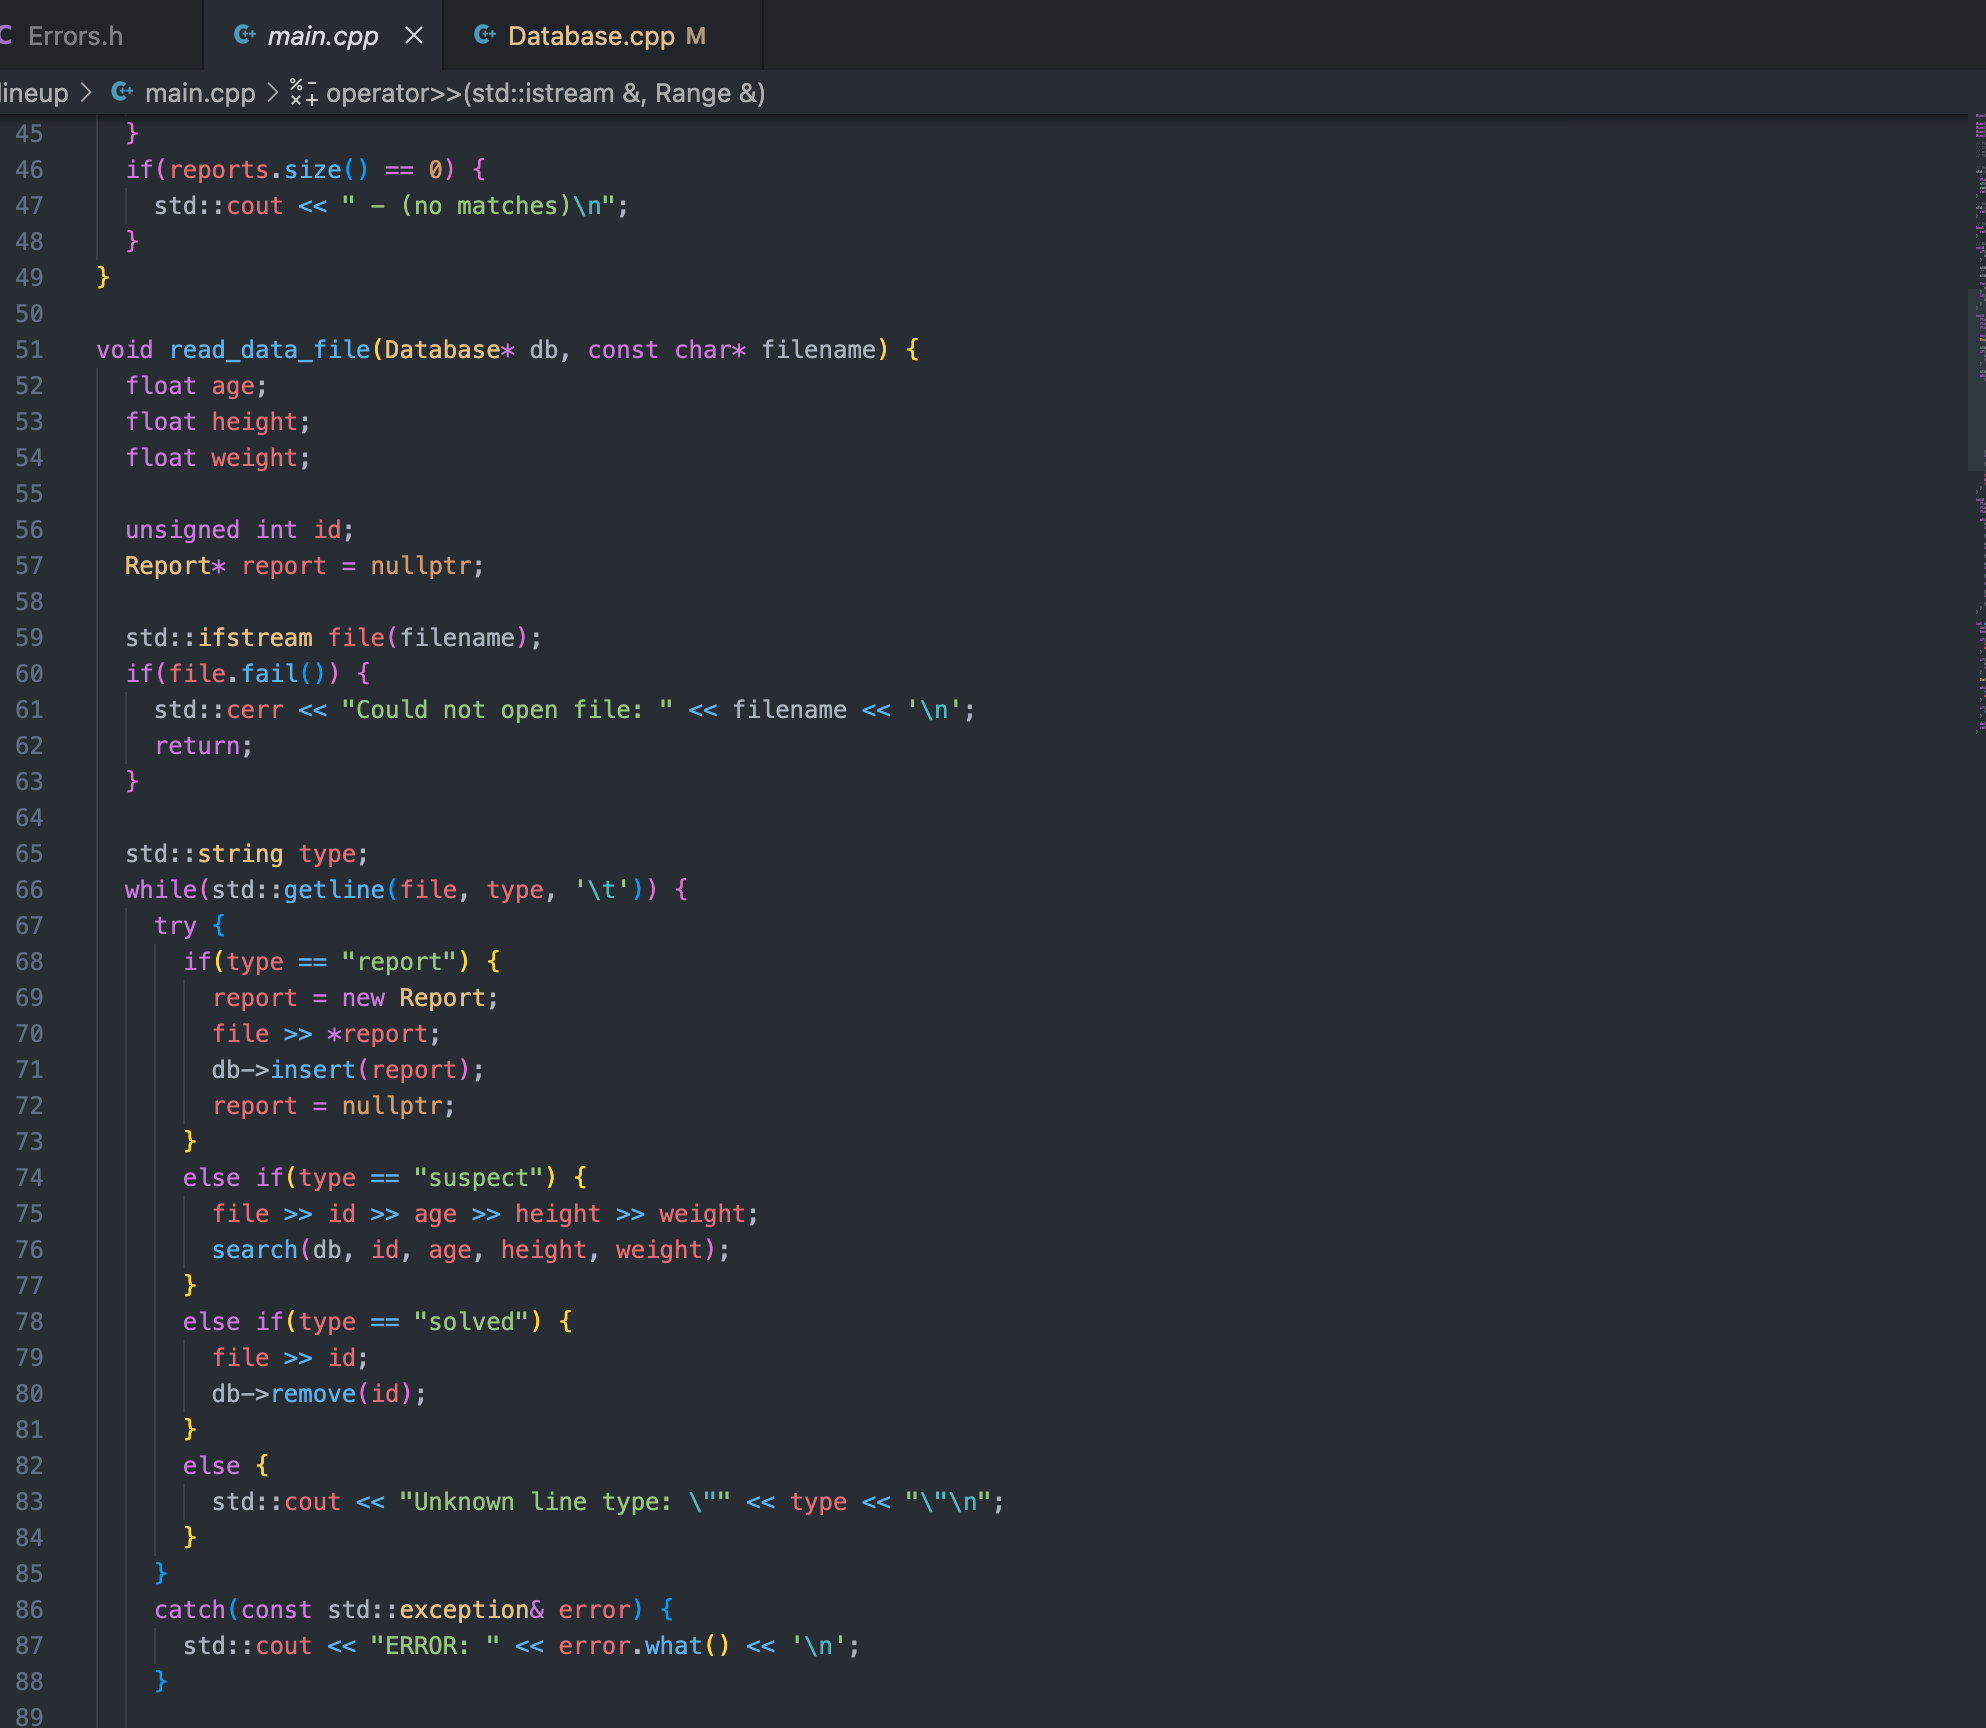Viewport: 1986px width, 1728px height.
Task: Click 'db->remove(id);' call
Action: (319, 1394)
